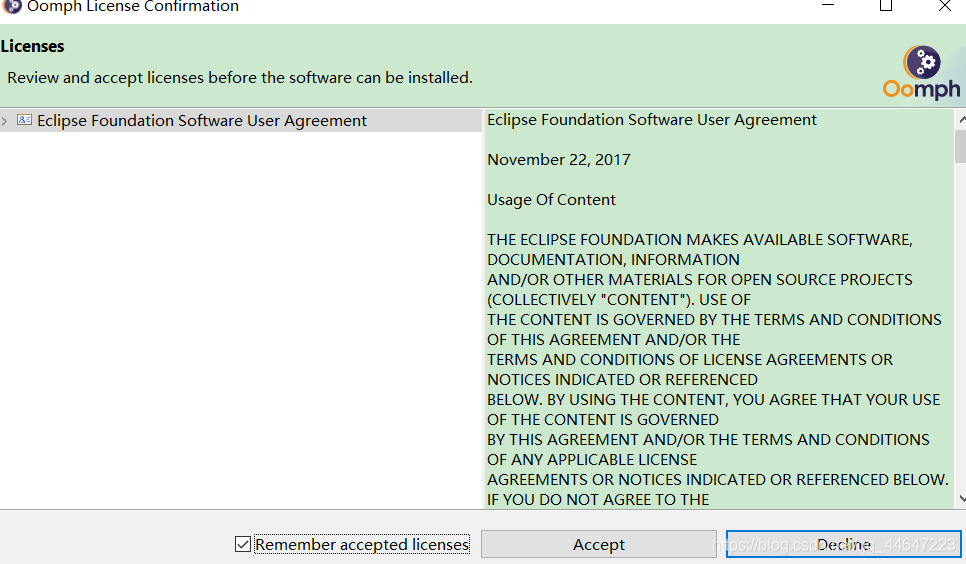The image size is (966, 564).
Task: Click the license text scrollbar up arrow
Action: 962,119
